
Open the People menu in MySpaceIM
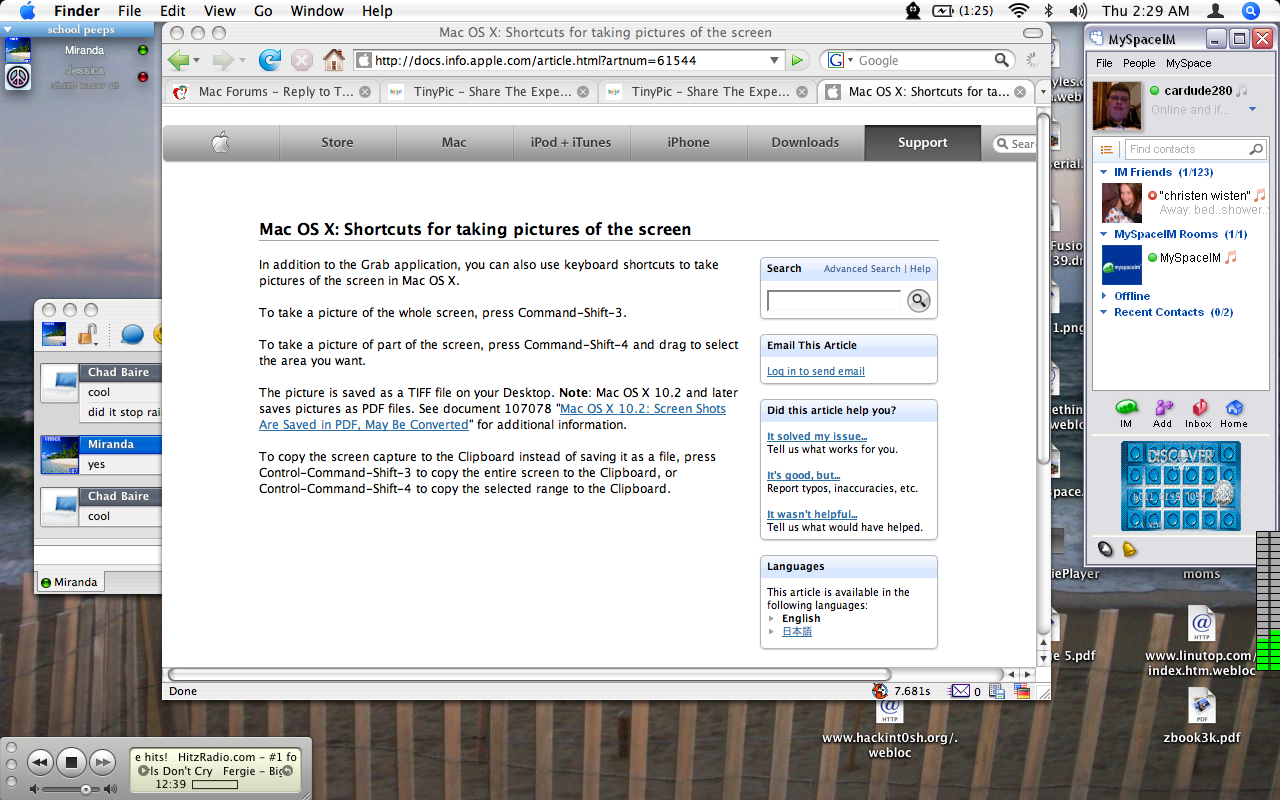coord(1139,63)
